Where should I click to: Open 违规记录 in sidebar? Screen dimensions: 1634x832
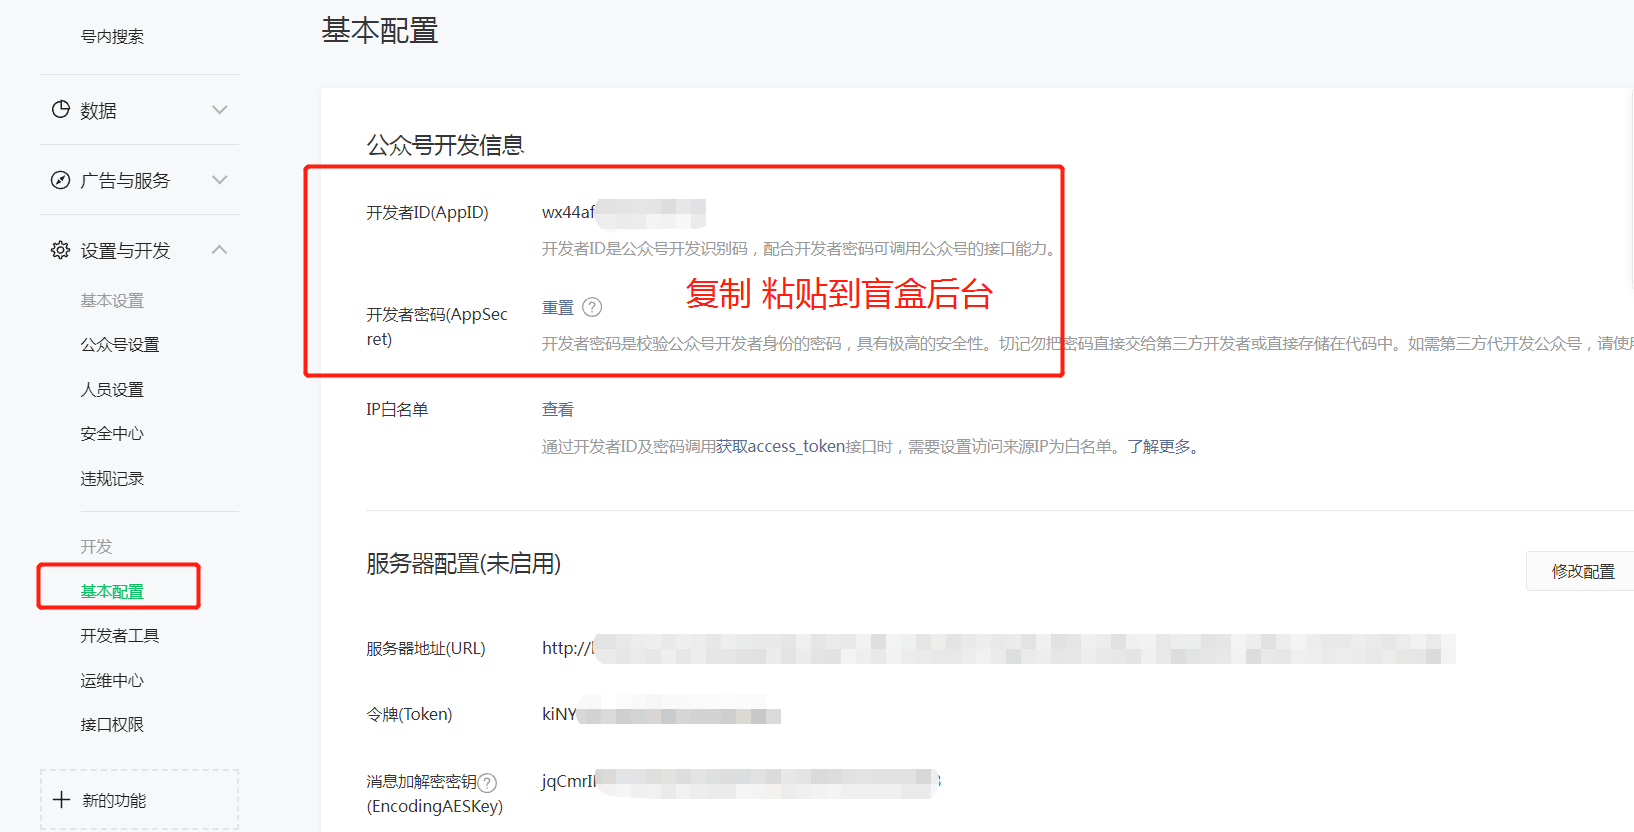[112, 478]
